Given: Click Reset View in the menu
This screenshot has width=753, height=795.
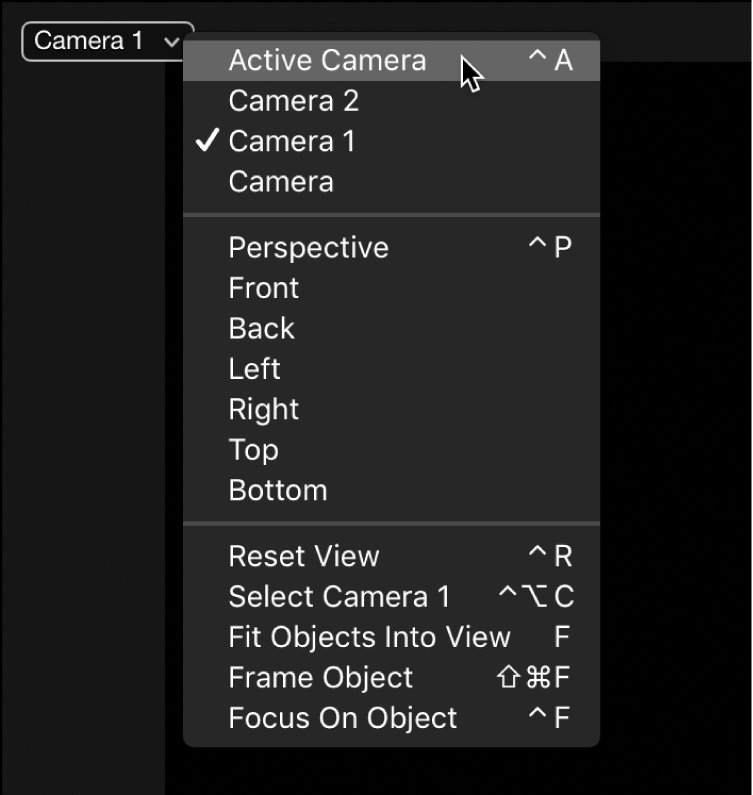Looking at the screenshot, I should coord(304,556).
